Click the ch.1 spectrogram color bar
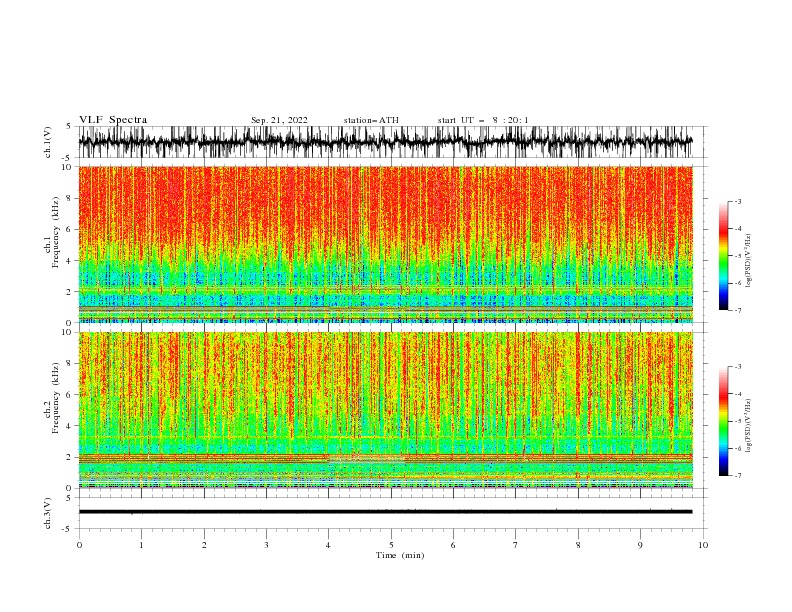This screenshot has width=792, height=612. coord(723,256)
